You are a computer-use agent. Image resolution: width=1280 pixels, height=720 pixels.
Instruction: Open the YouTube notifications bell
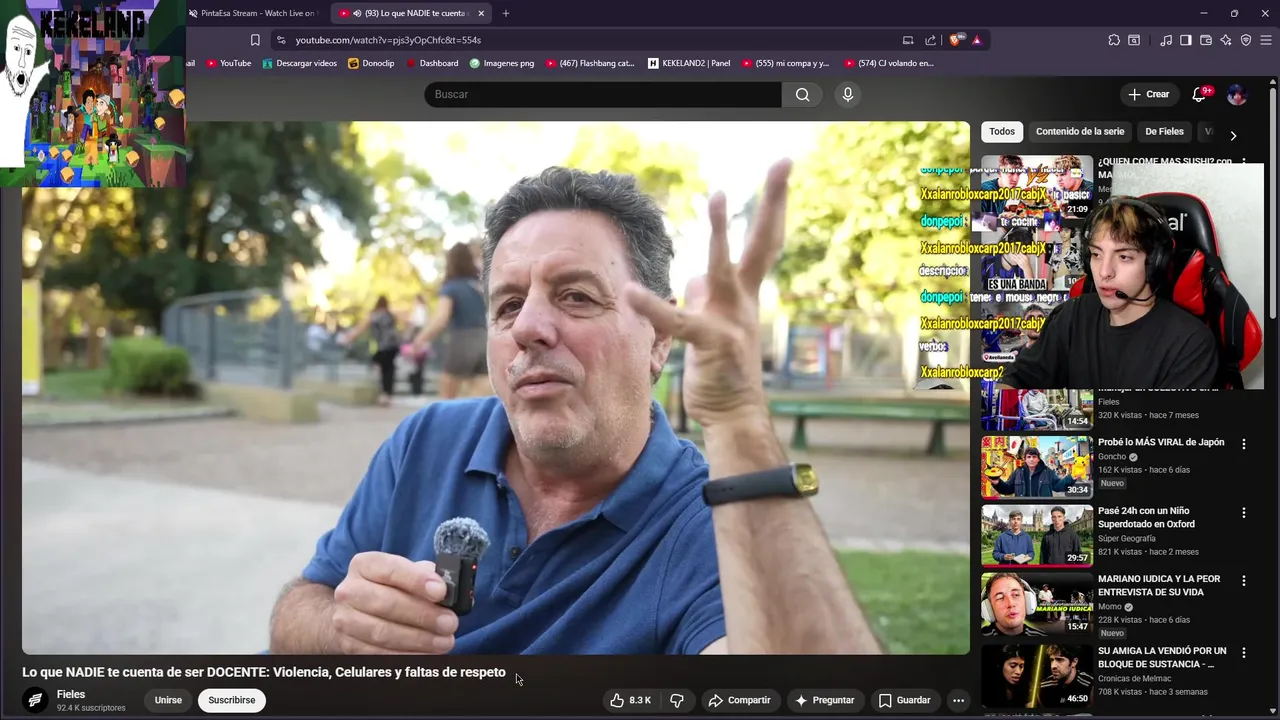click(1199, 94)
